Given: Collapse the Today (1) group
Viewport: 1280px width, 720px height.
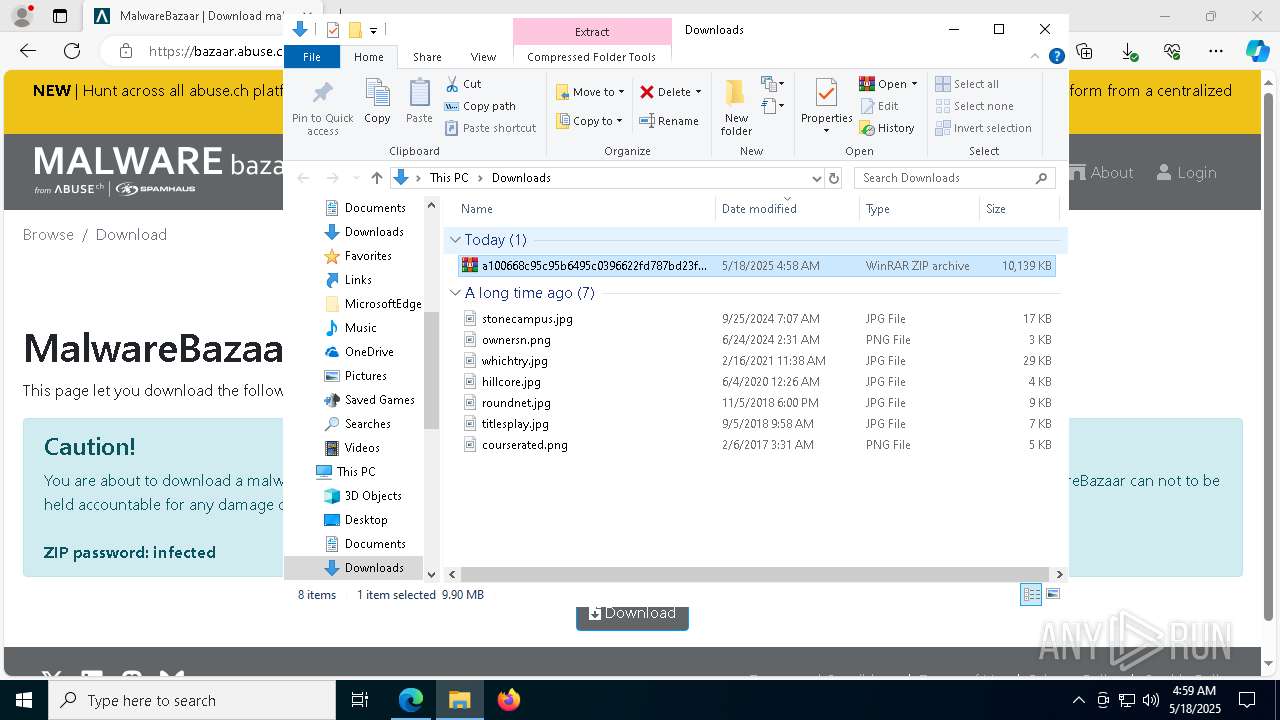Looking at the screenshot, I should (x=455, y=240).
